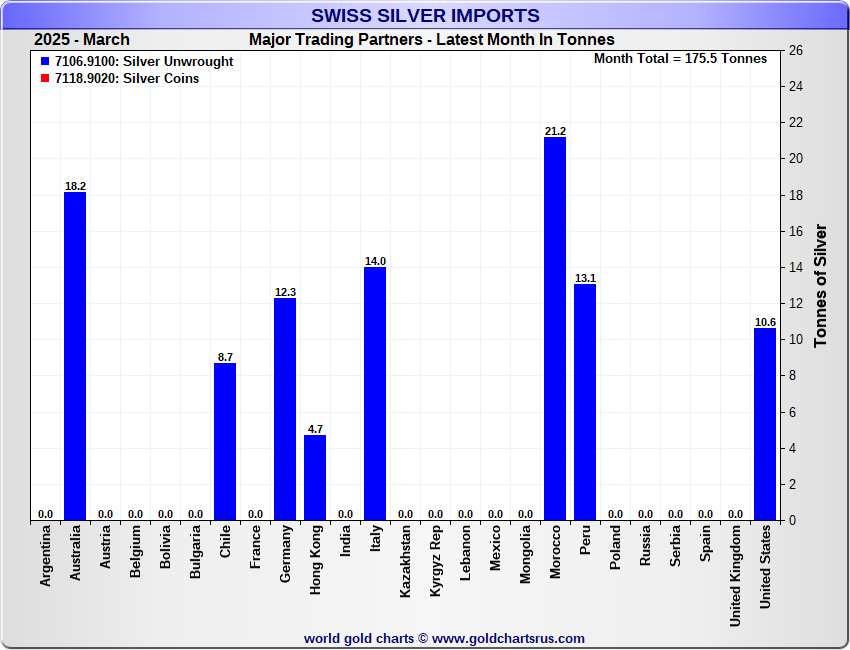Viewport: 850px width, 650px height.
Task: Click the Chile axis label
Action: (225, 541)
